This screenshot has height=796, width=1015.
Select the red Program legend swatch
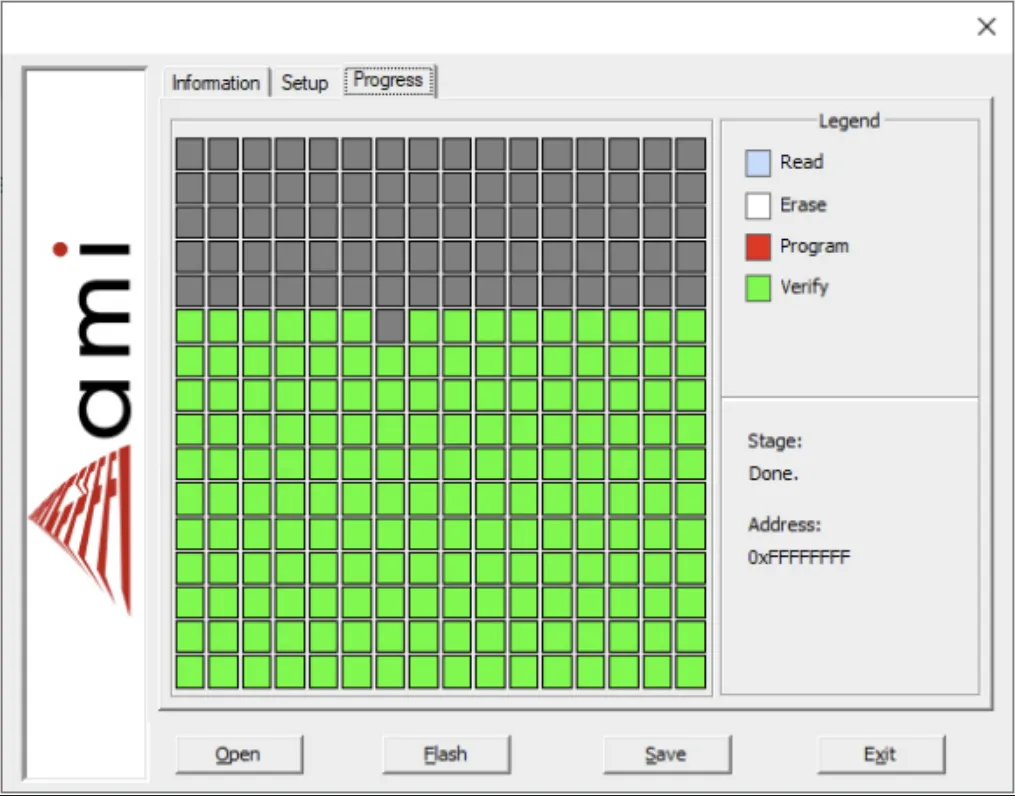(x=758, y=247)
